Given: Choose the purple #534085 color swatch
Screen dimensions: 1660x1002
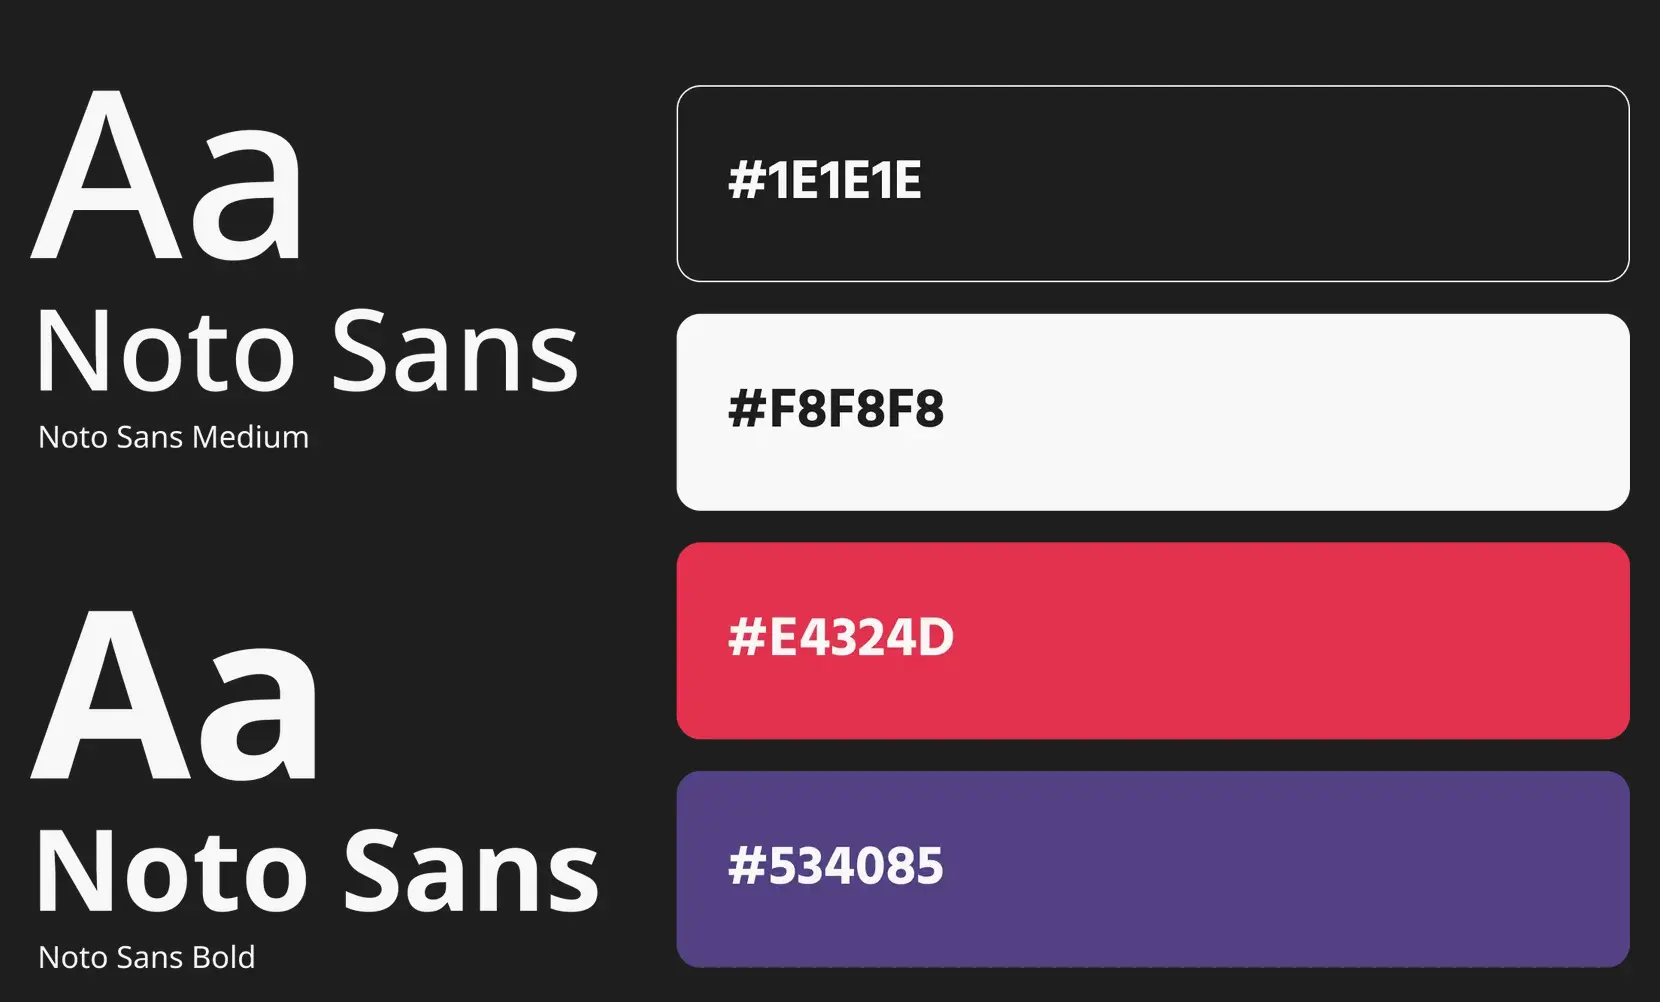Looking at the screenshot, I should coord(1153,869).
